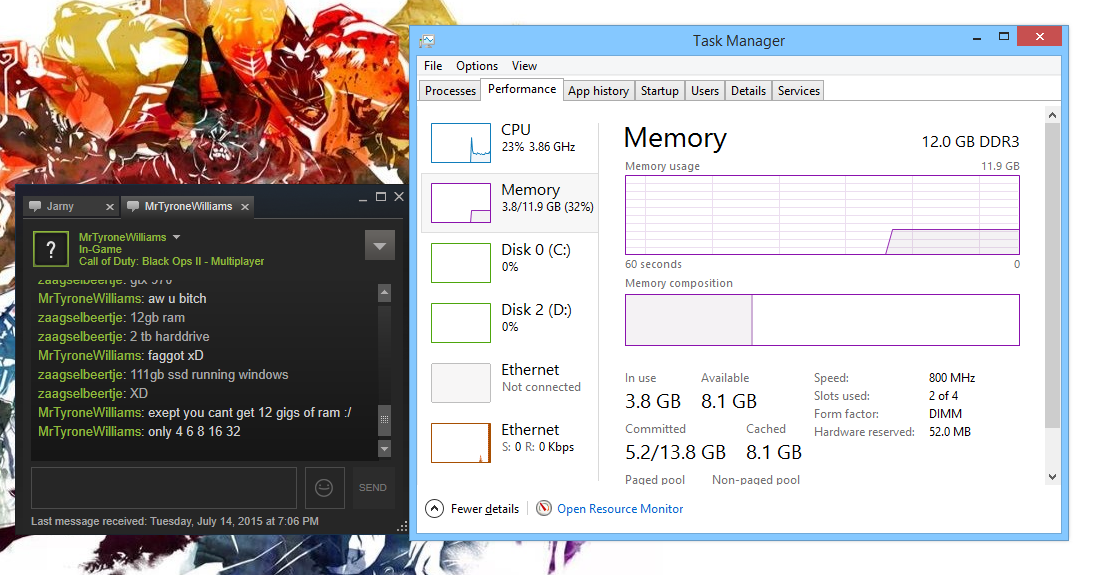The height and width of the screenshot is (575, 1096).
Task: Close the Task Manager window
Action: point(1039,36)
